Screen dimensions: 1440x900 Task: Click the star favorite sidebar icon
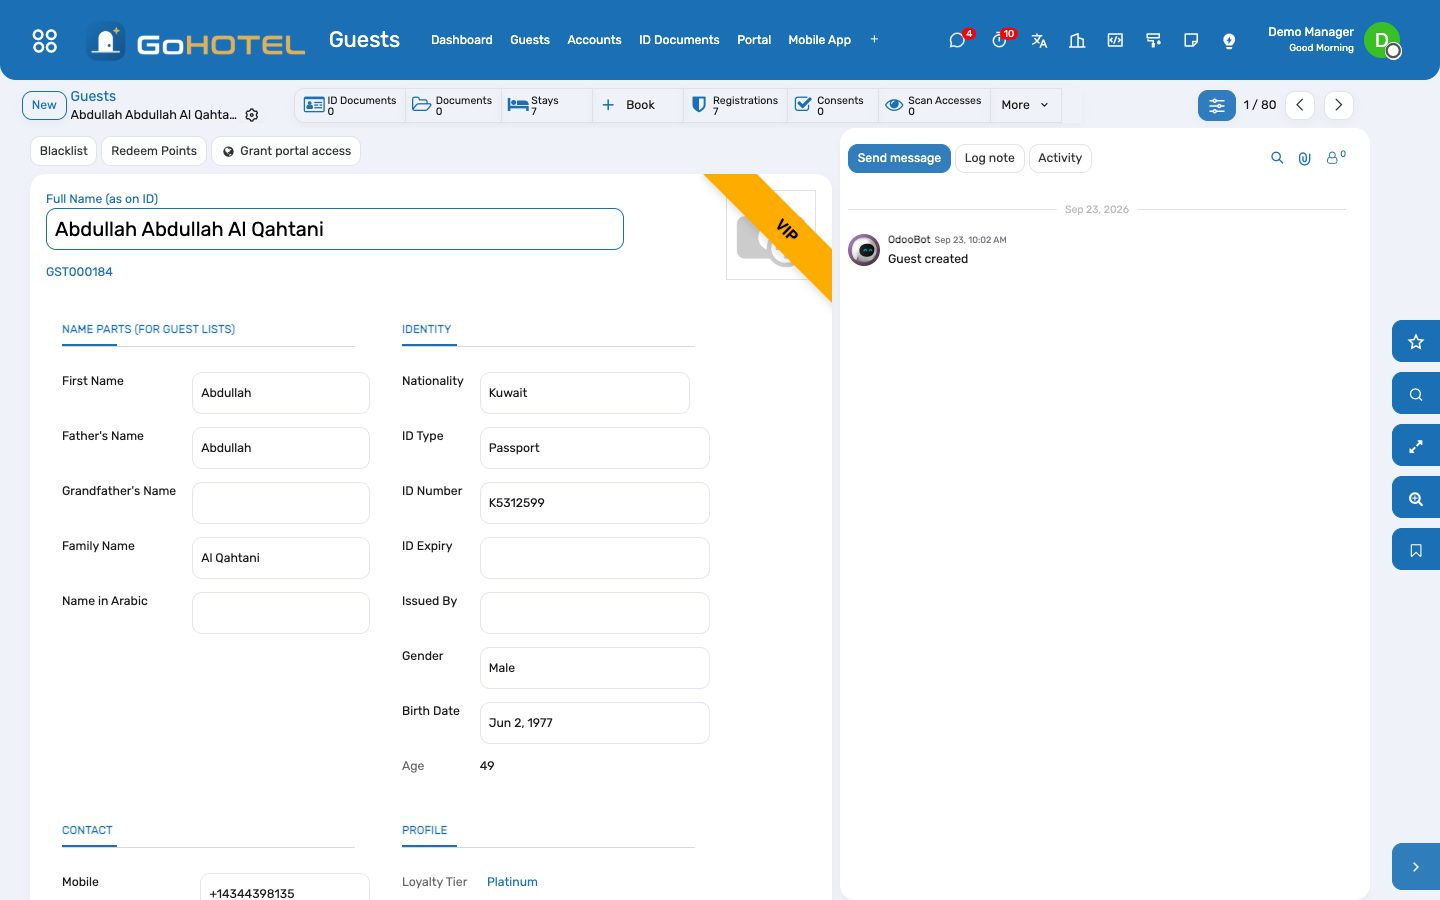click(x=1416, y=342)
